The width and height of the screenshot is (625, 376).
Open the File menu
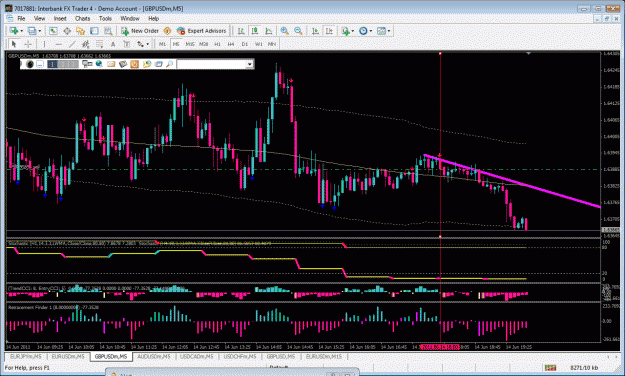[x=21, y=18]
